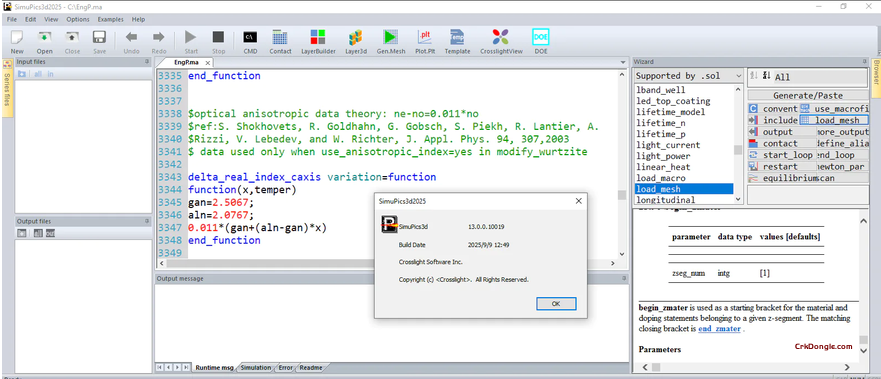Click the Undo arrow icon
Screen dimensions: 881x379
[x=131, y=38]
